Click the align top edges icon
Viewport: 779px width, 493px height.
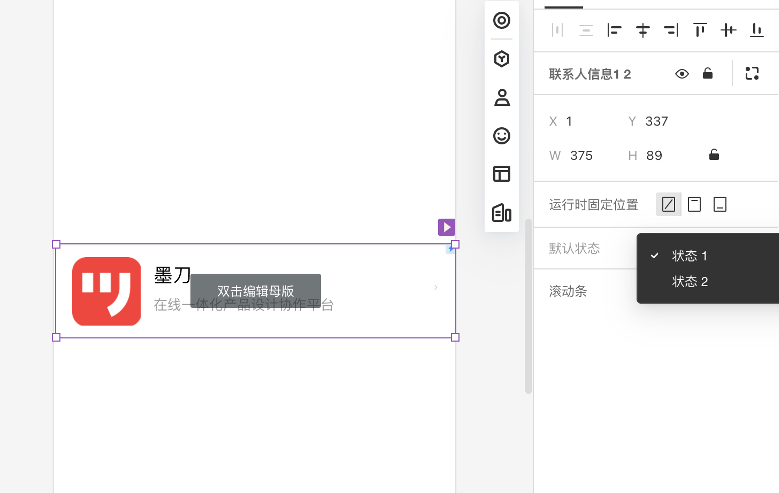tap(700, 30)
